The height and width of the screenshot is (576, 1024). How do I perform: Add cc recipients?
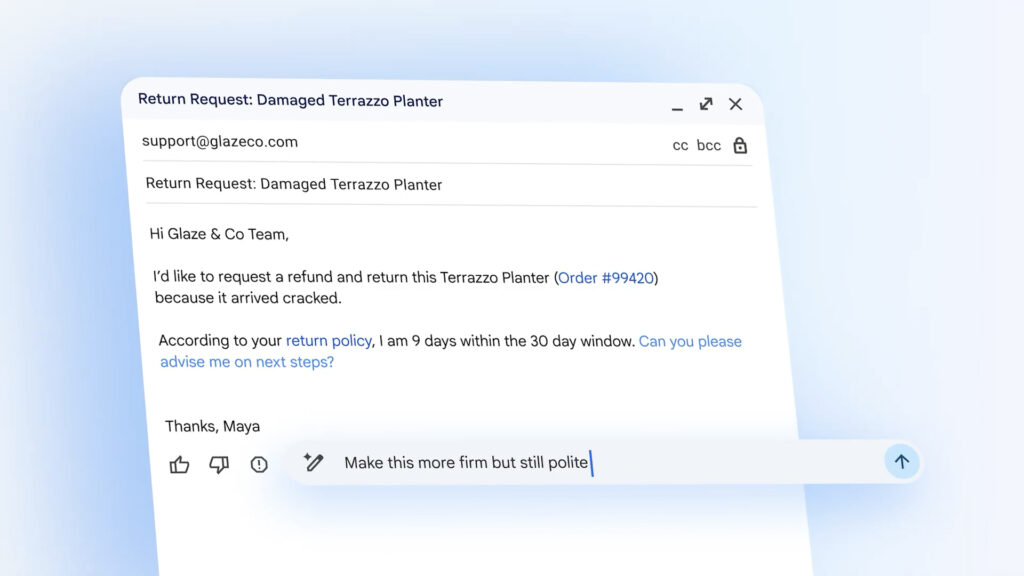click(x=680, y=145)
